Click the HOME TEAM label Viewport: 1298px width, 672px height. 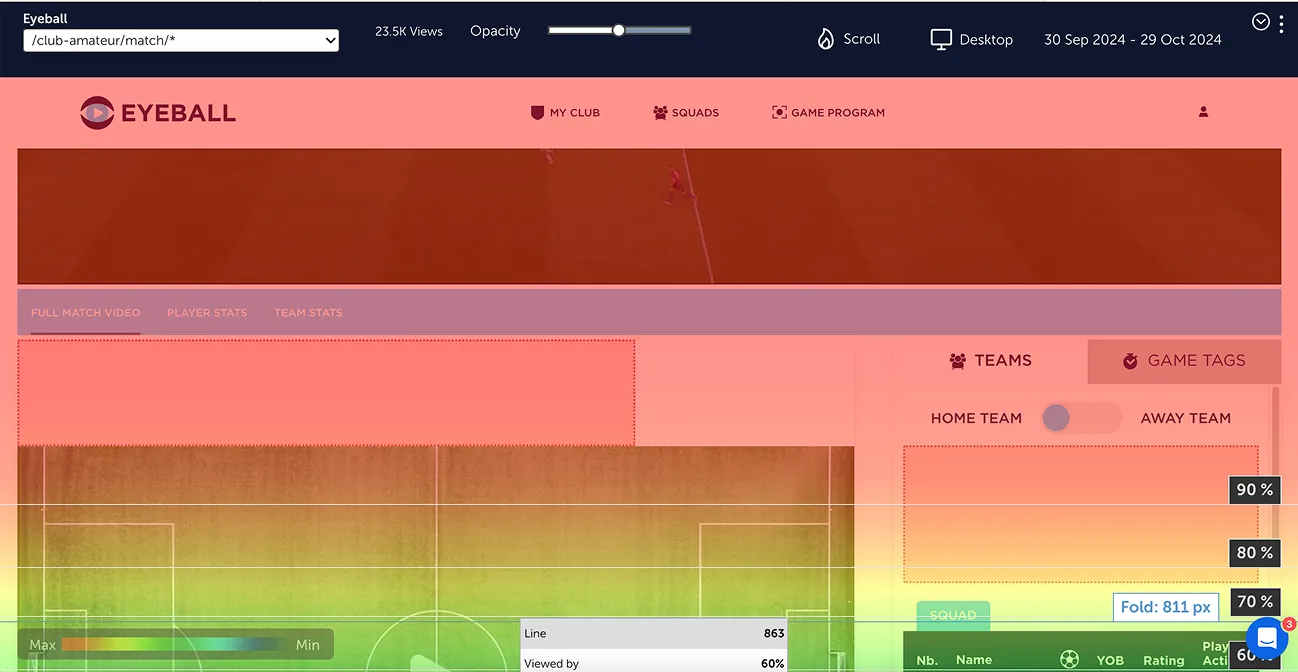[x=976, y=418]
